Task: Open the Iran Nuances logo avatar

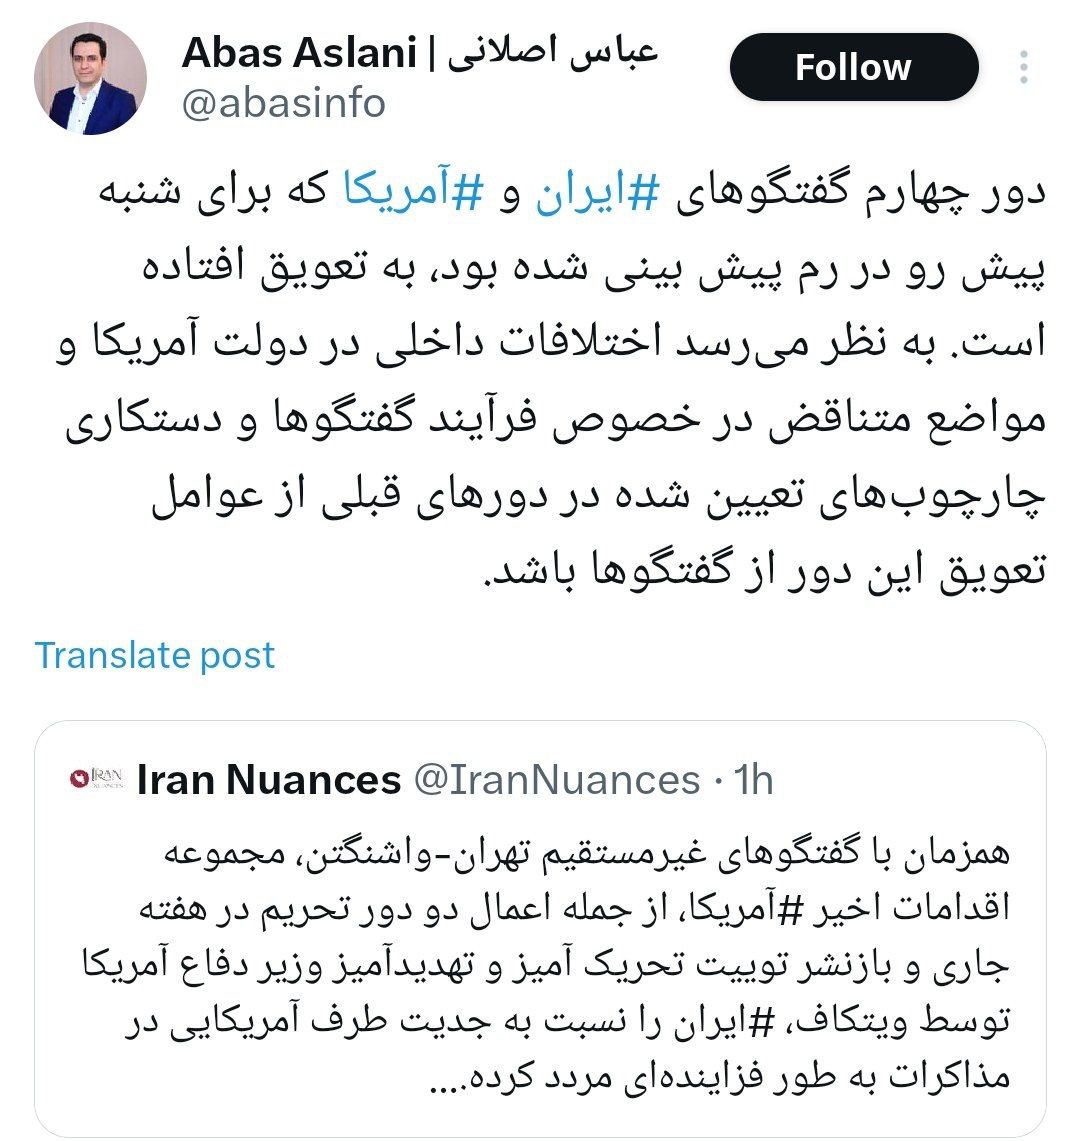Action: click(97, 779)
